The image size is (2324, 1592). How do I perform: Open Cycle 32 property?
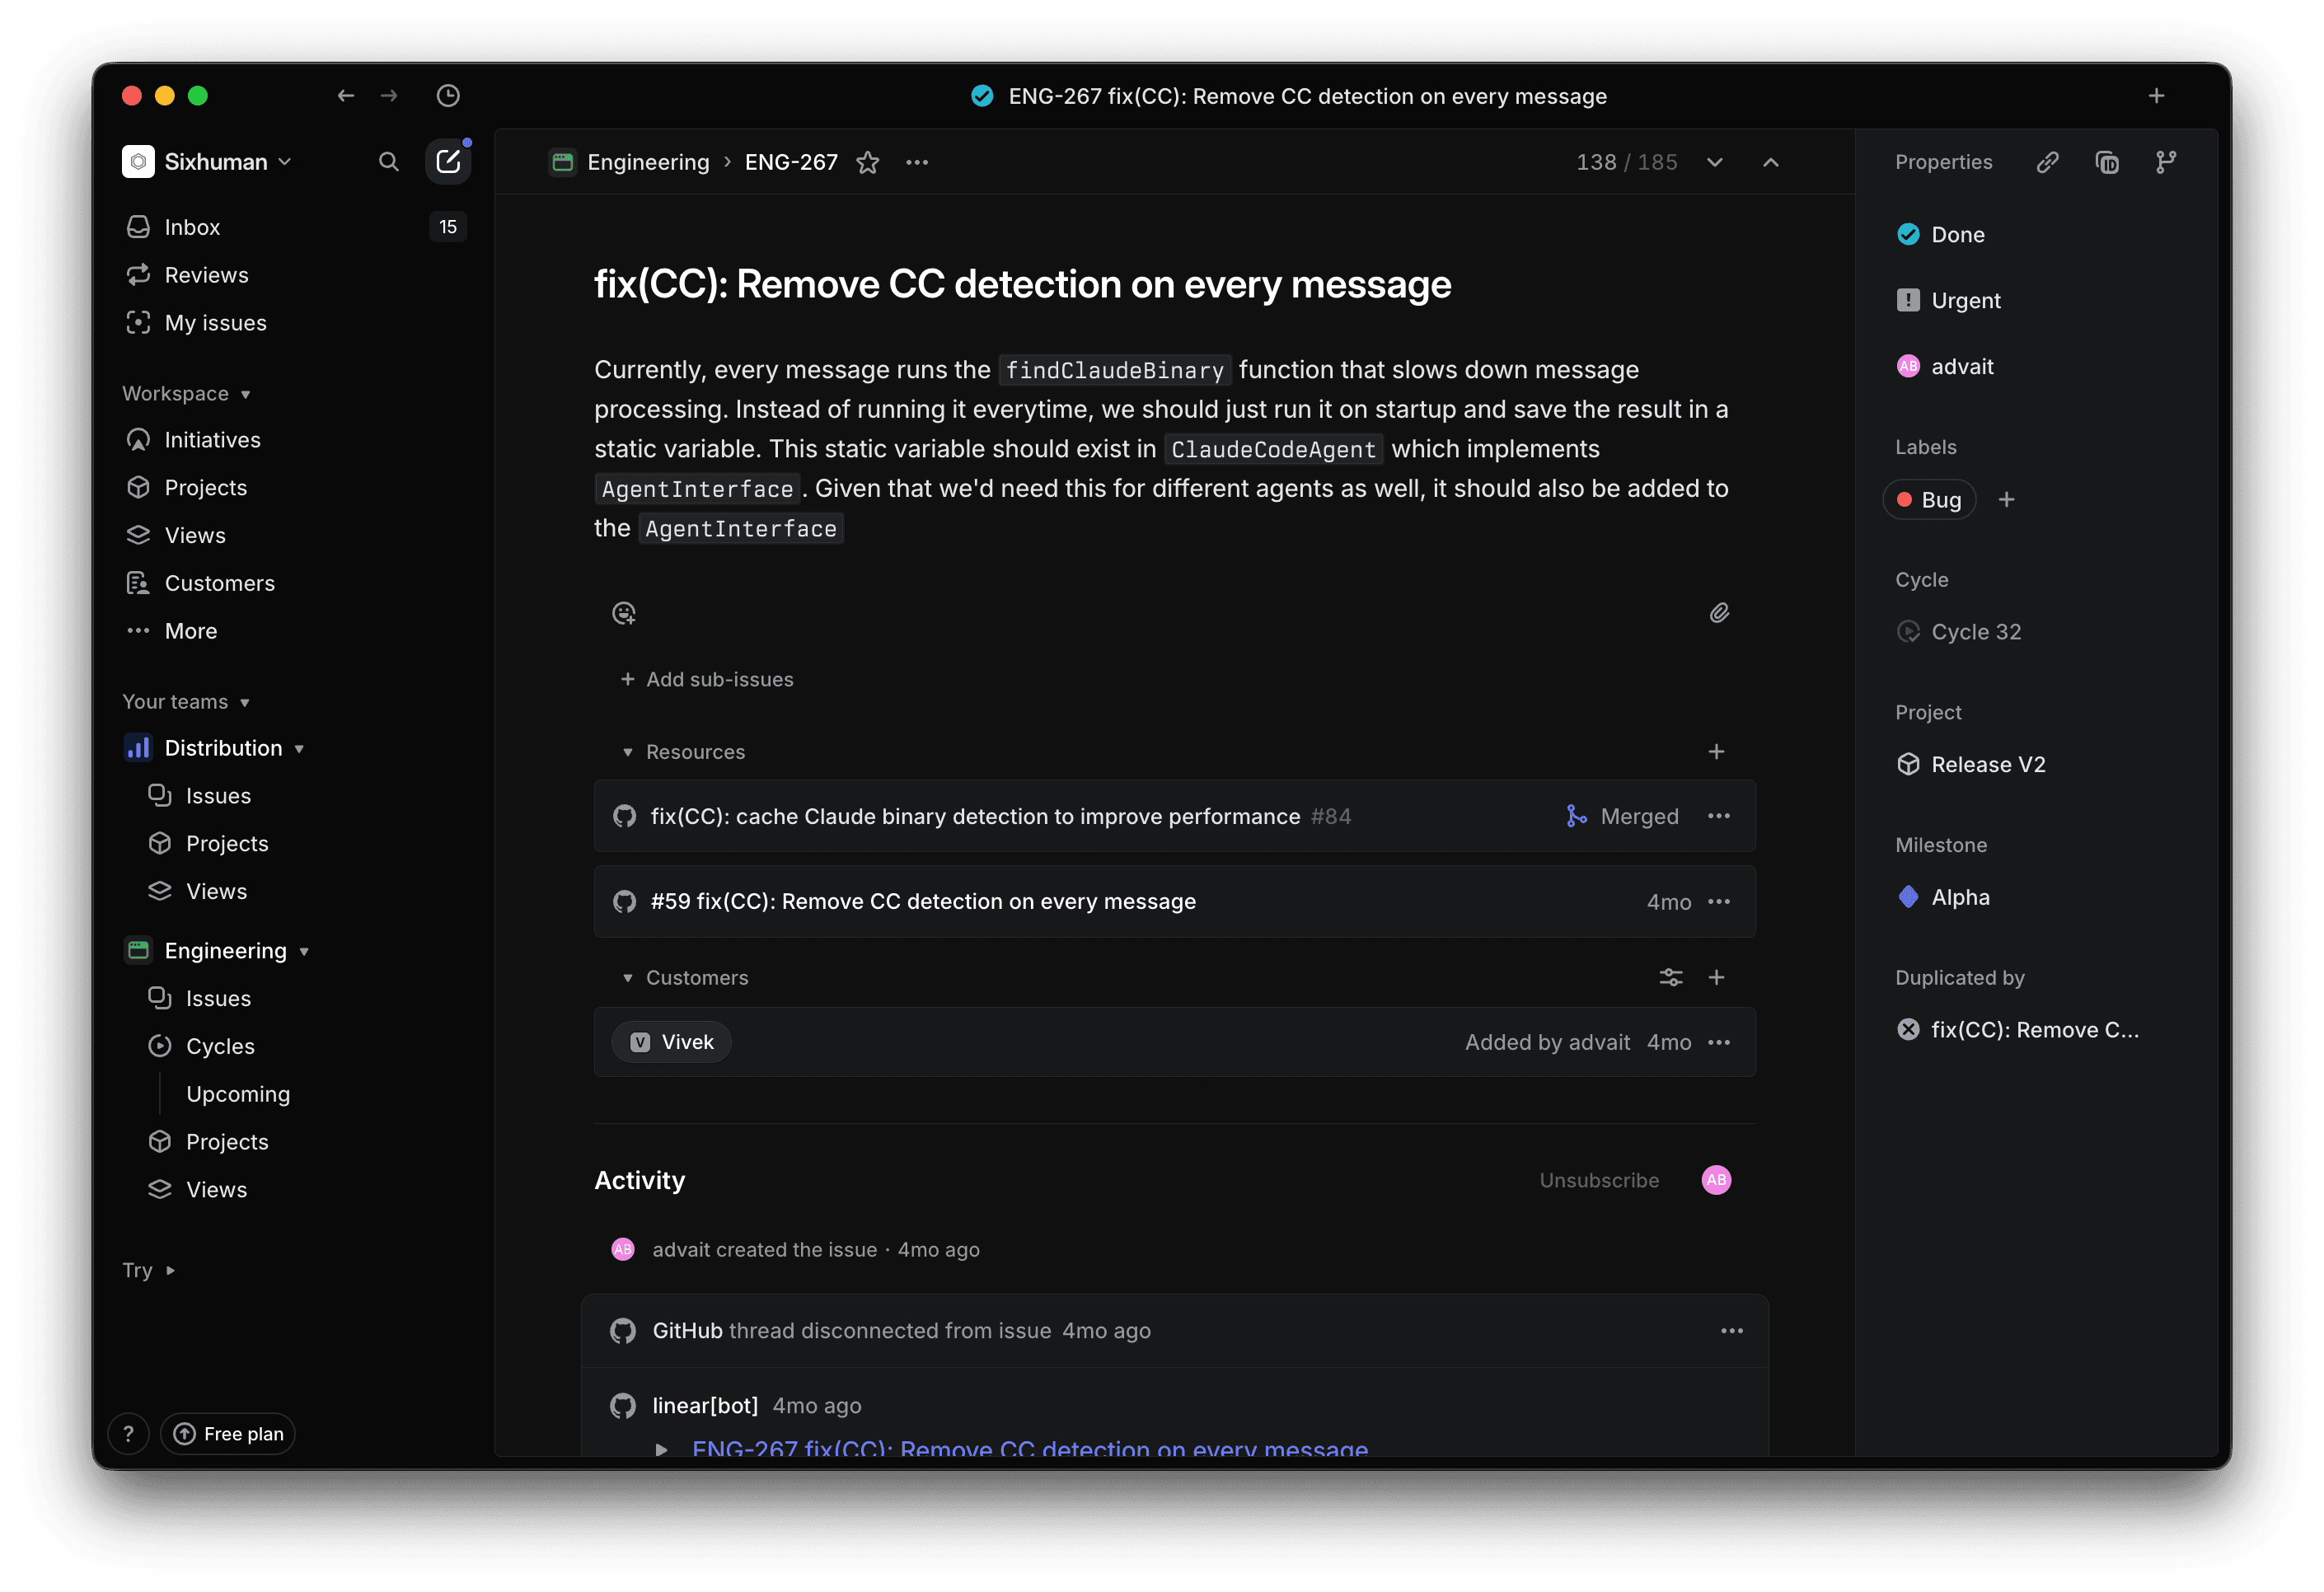1959,632
